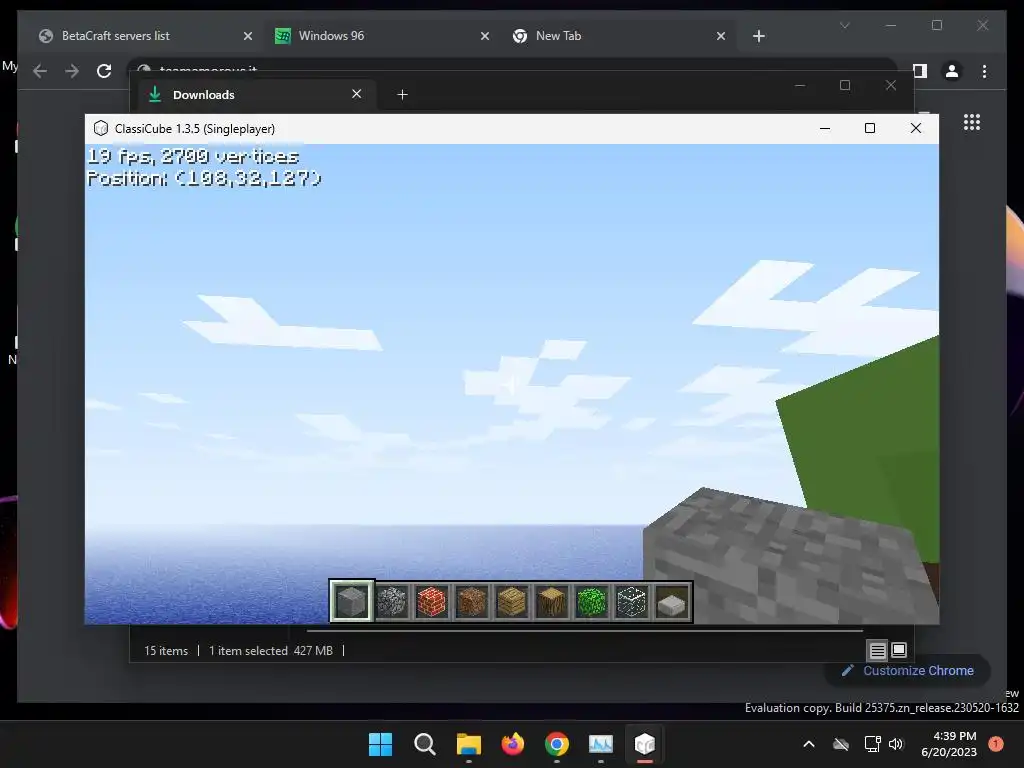The height and width of the screenshot is (768, 1024).
Task: Switch File Explorer to details view
Action: coord(877,650)
